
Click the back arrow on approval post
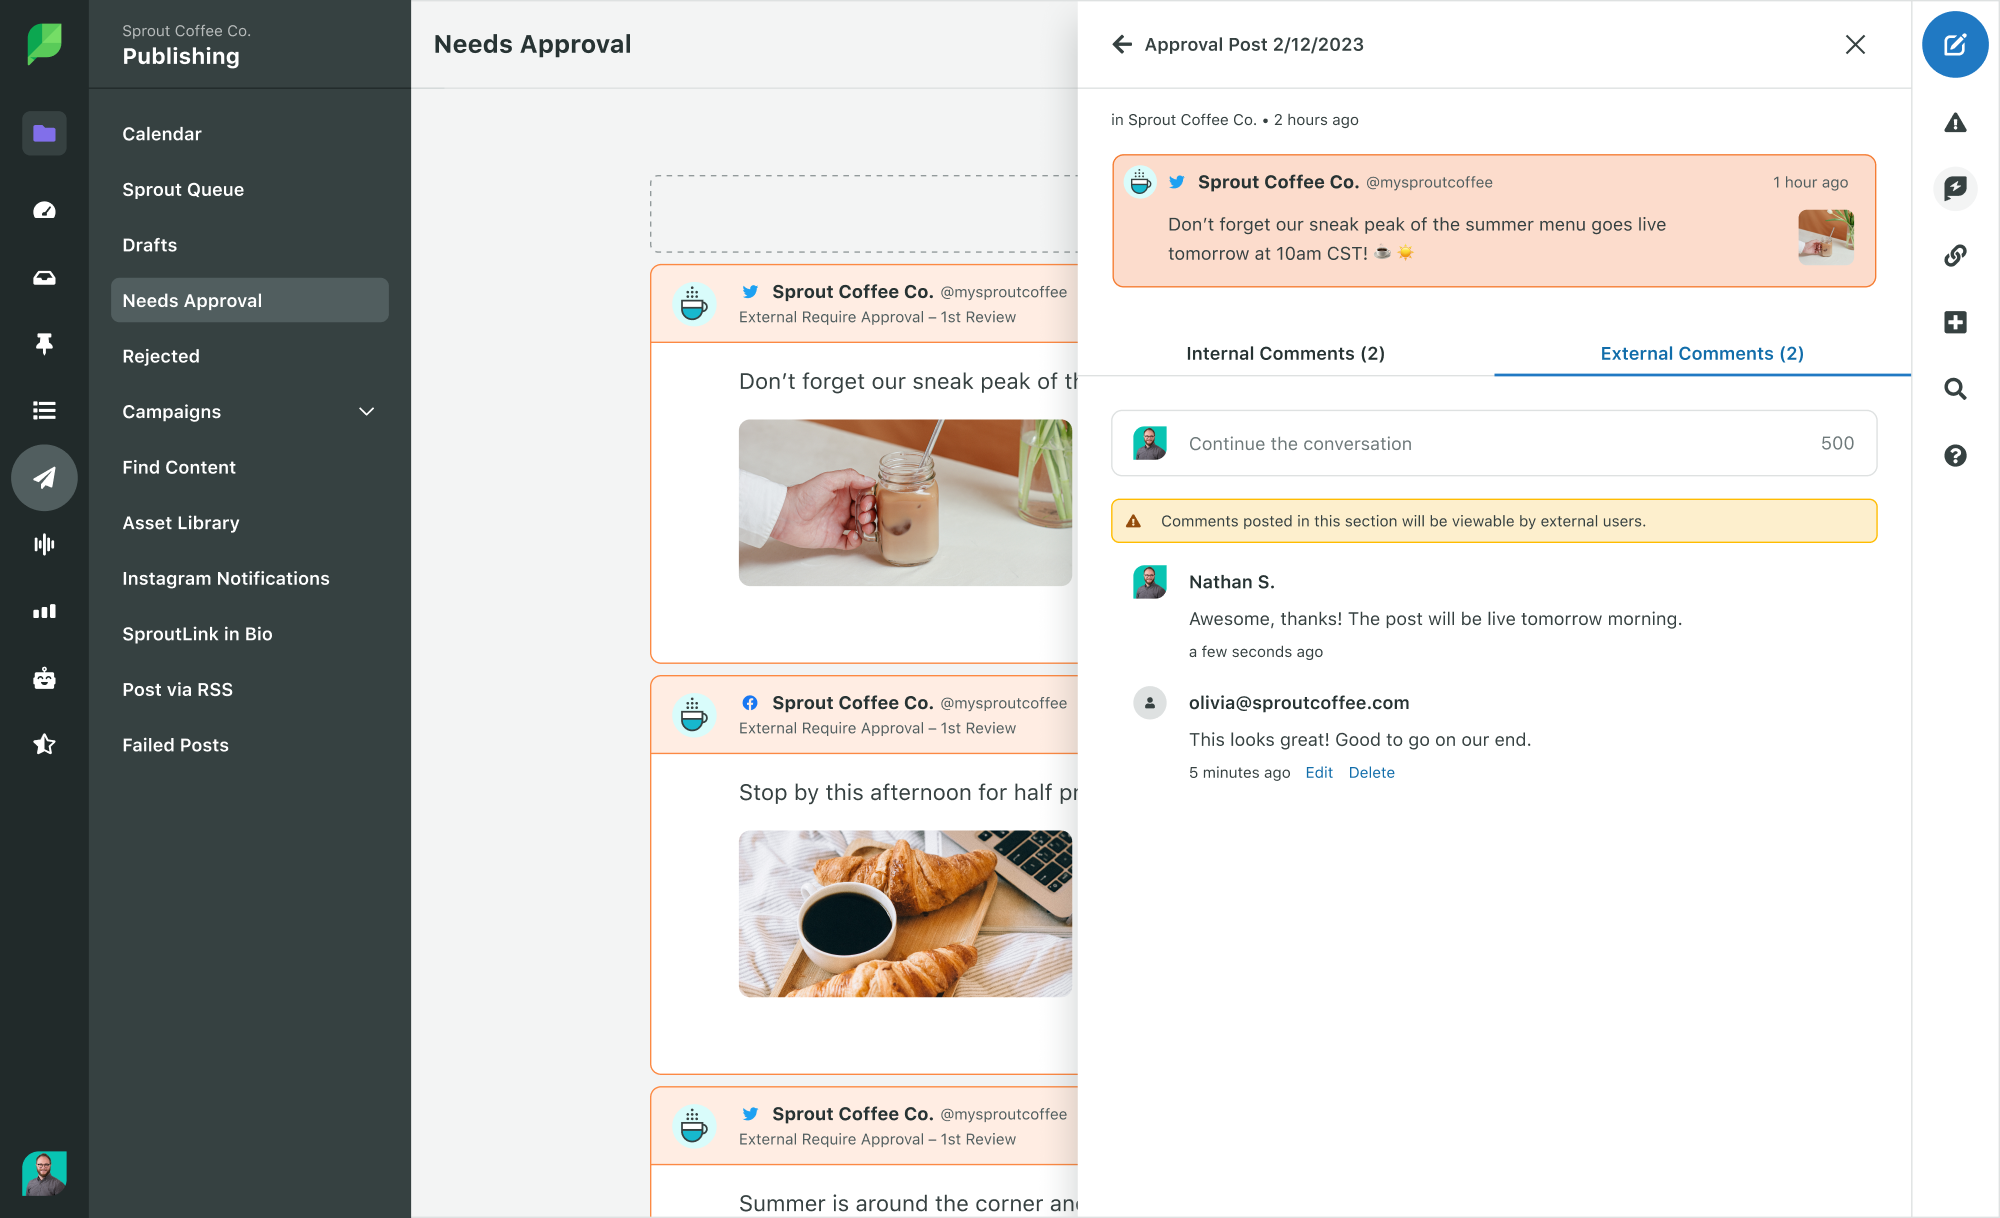pyautogui.click(x=1123, y=44)
